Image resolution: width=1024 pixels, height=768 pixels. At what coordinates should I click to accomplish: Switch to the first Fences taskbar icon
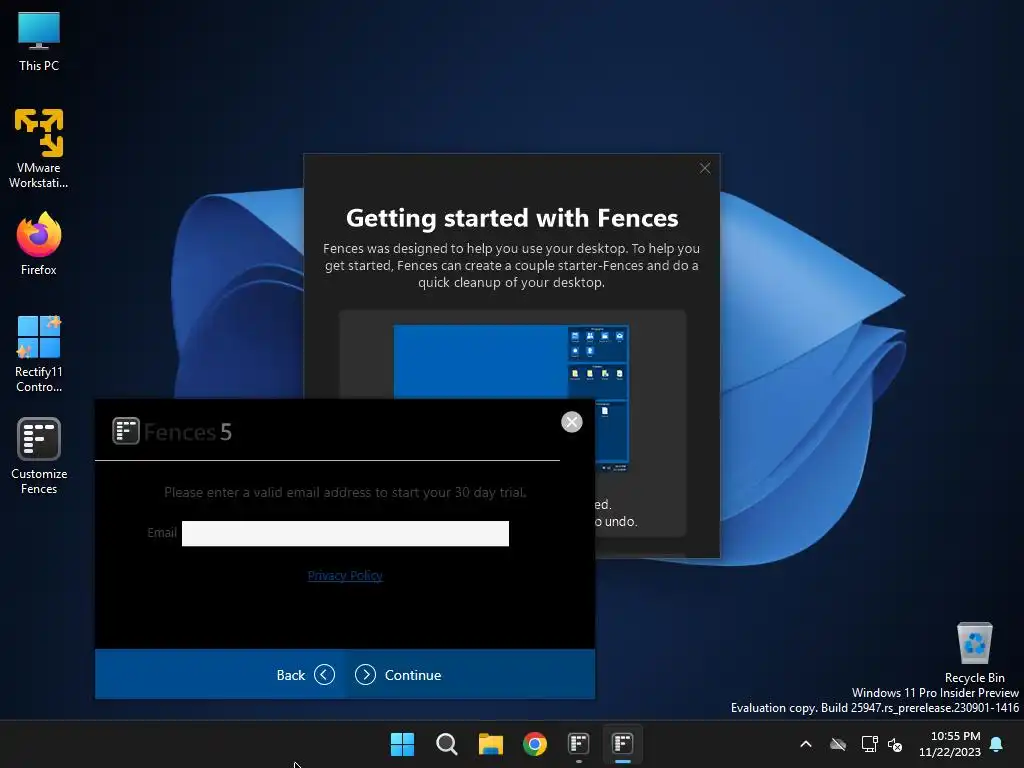(579, 744)
